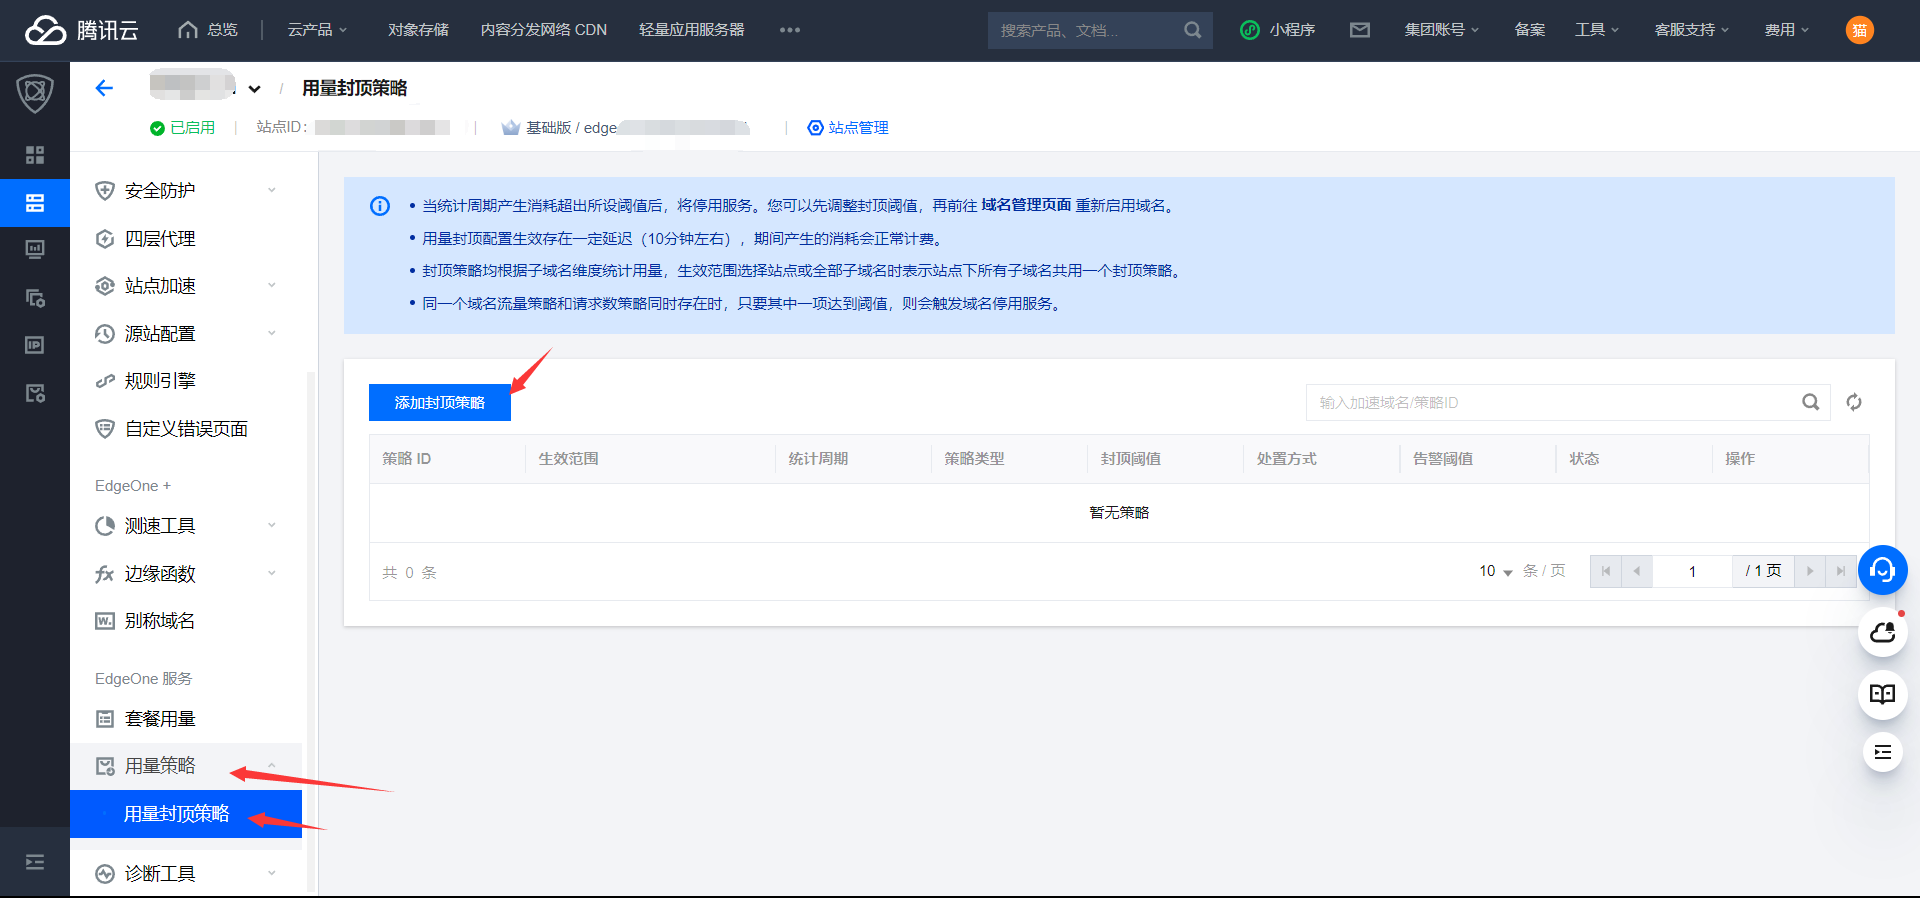Collapse the left rail with bottom menu icon
This screenshot has height=898, width=1920.
pos(35,862)
